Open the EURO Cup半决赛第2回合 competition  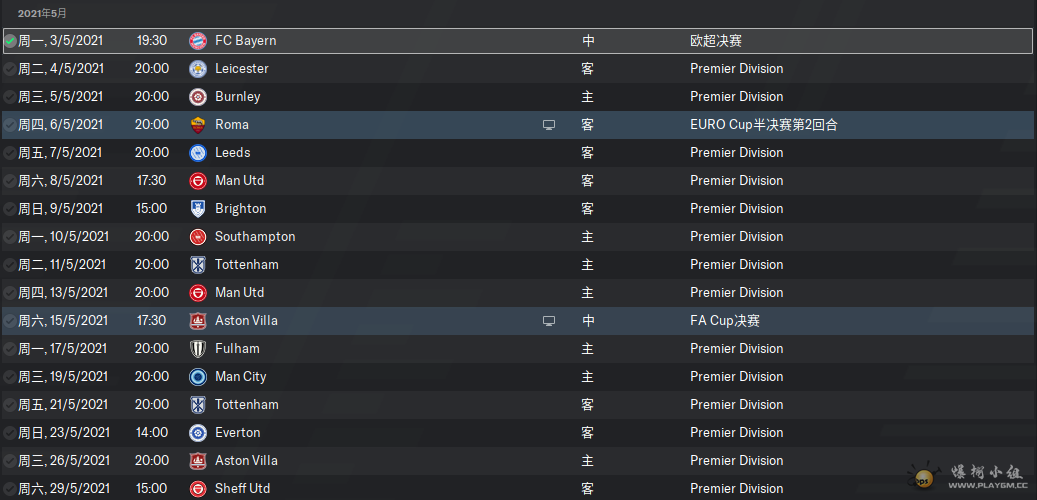point(763,125)
